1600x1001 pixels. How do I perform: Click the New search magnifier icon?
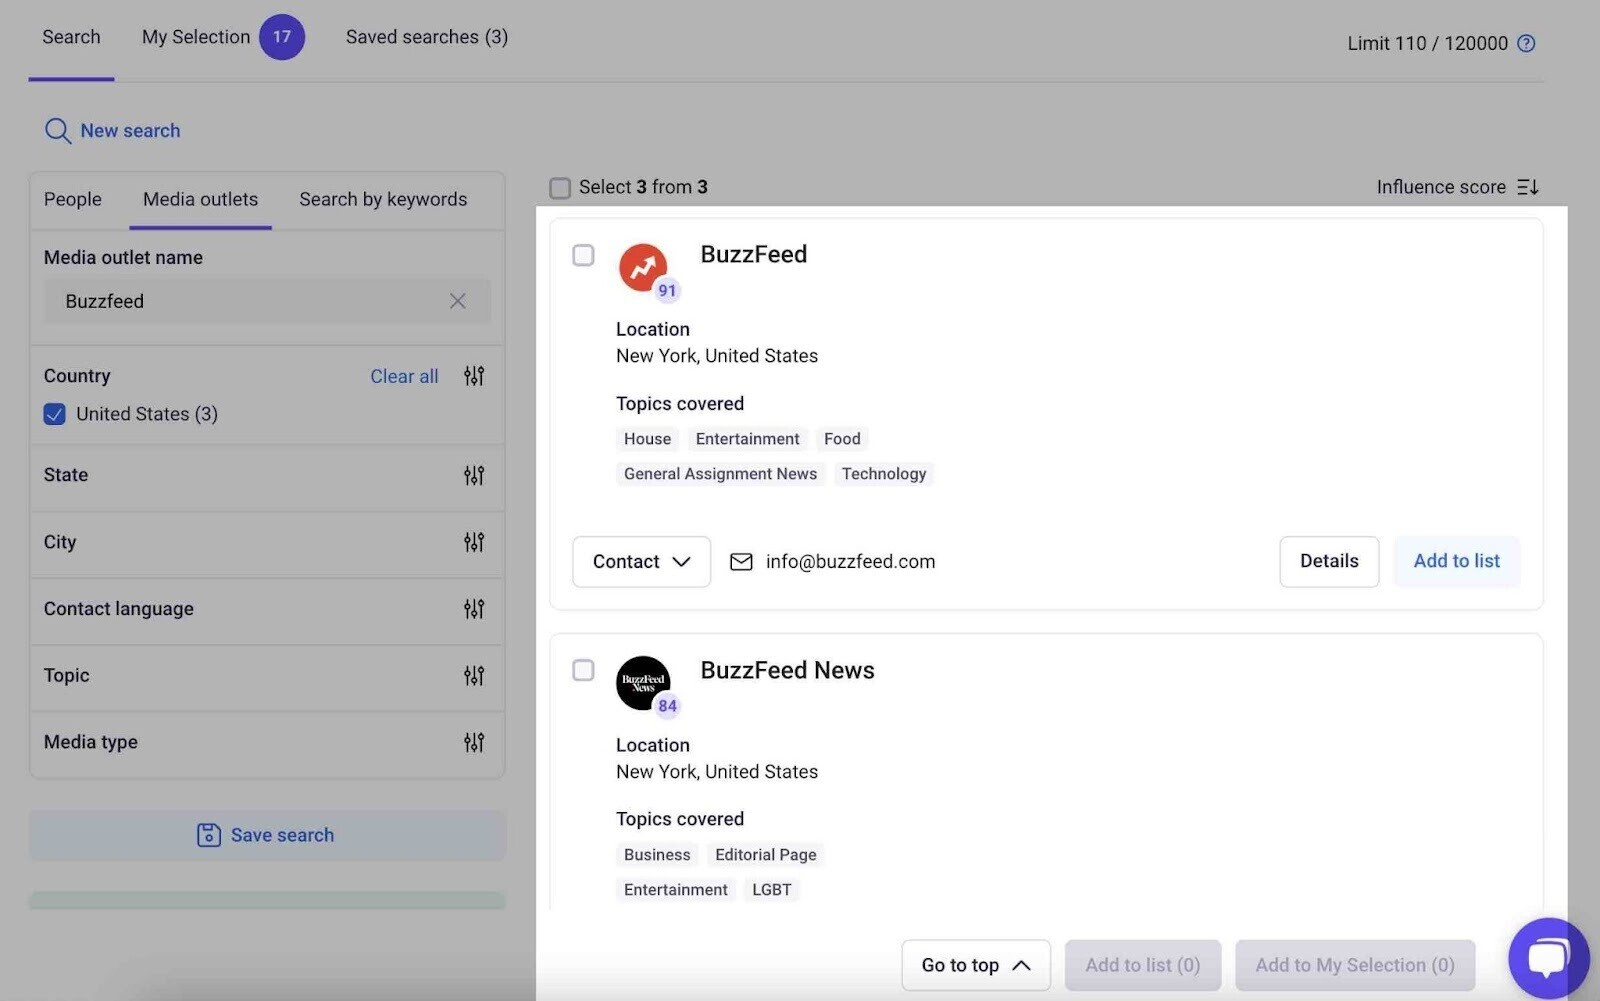pos(58,131)
